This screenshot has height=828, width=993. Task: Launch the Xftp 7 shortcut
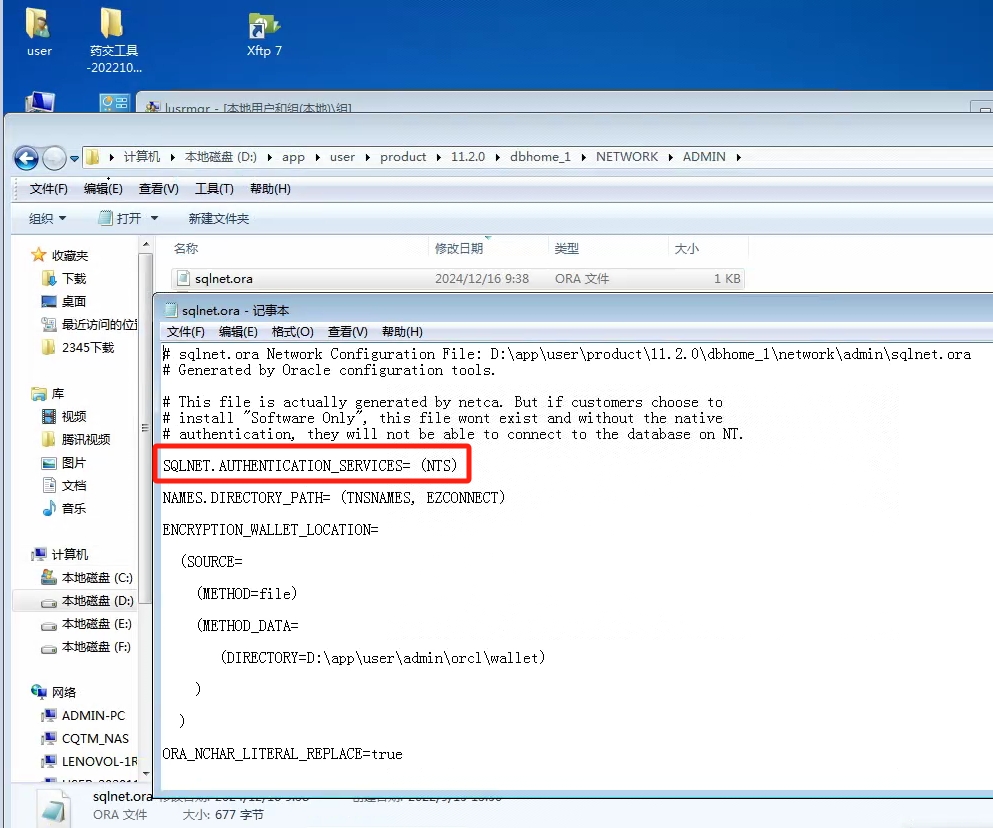[264, 35]
